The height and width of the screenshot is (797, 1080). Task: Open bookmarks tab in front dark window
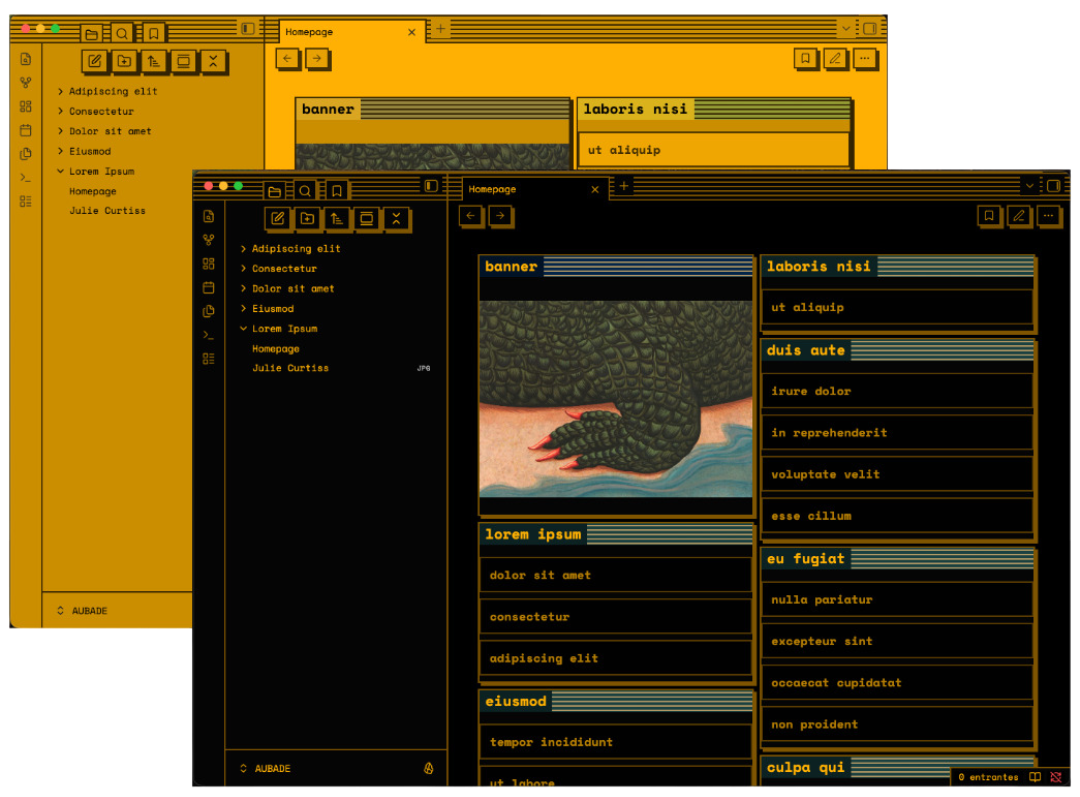tap(337, 191)
